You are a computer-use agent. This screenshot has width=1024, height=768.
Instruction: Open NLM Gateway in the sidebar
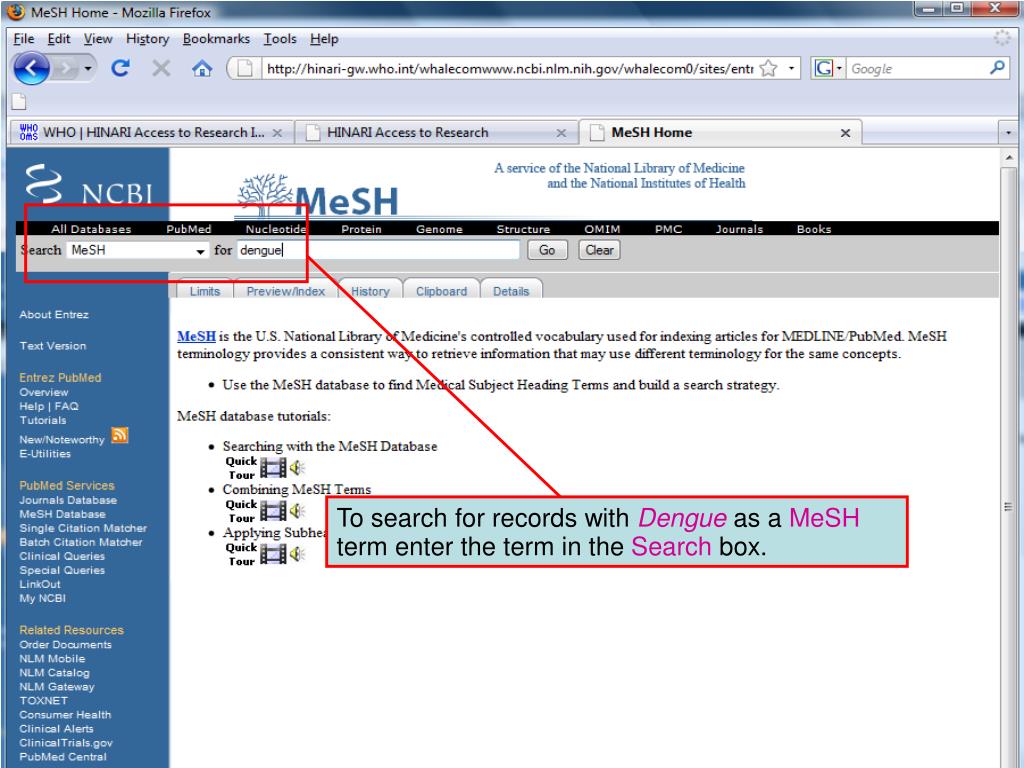click(x=57, y=687)
